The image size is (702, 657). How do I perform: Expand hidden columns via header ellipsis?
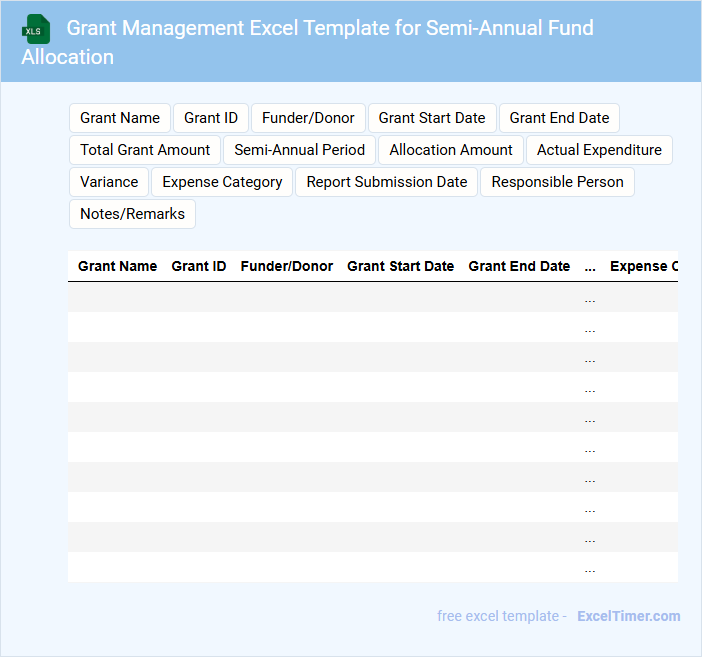click(590, 266)
